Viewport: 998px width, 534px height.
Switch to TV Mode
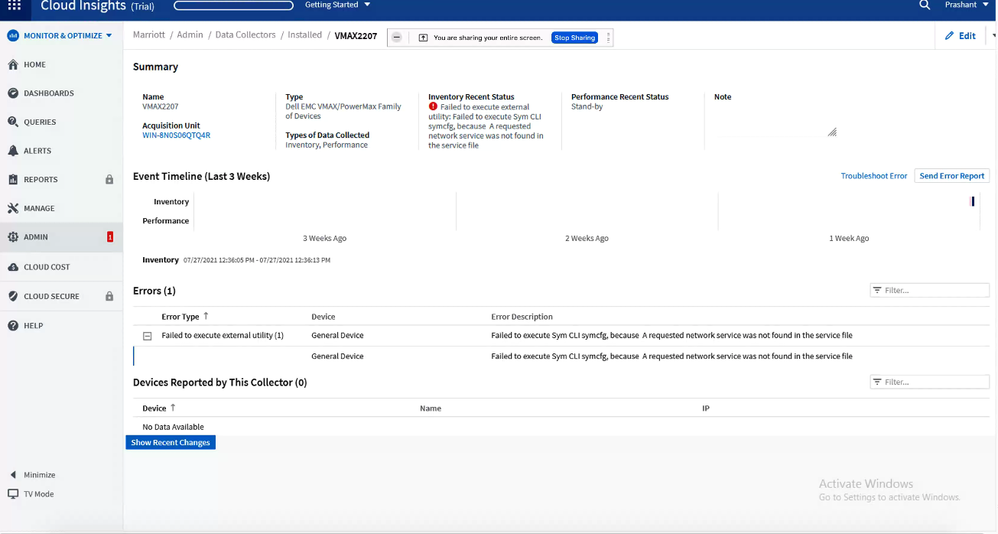tap(38, 494)
